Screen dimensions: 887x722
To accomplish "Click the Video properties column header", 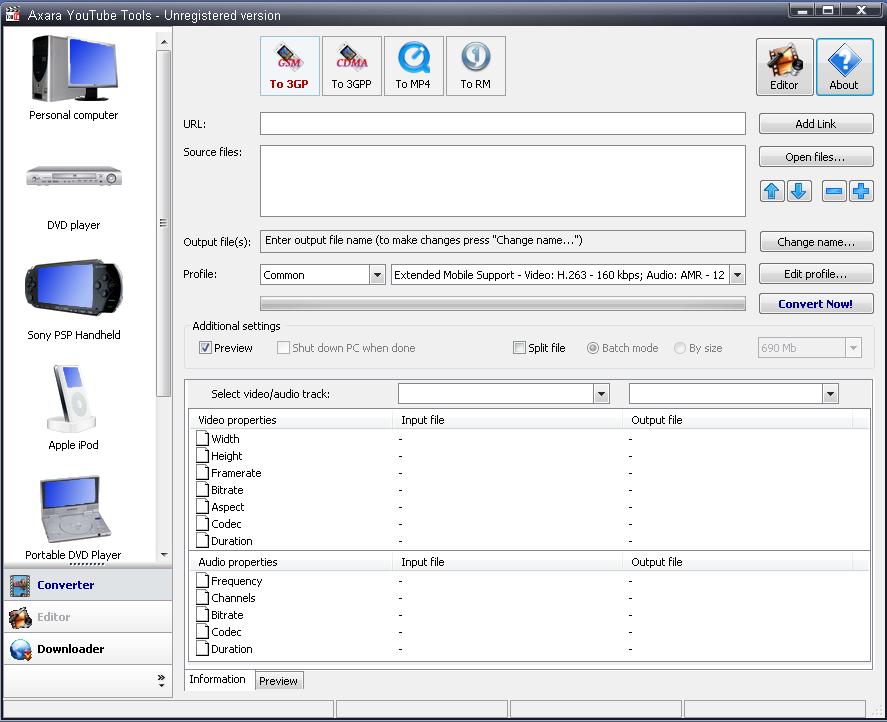I will tap(290, 420).
